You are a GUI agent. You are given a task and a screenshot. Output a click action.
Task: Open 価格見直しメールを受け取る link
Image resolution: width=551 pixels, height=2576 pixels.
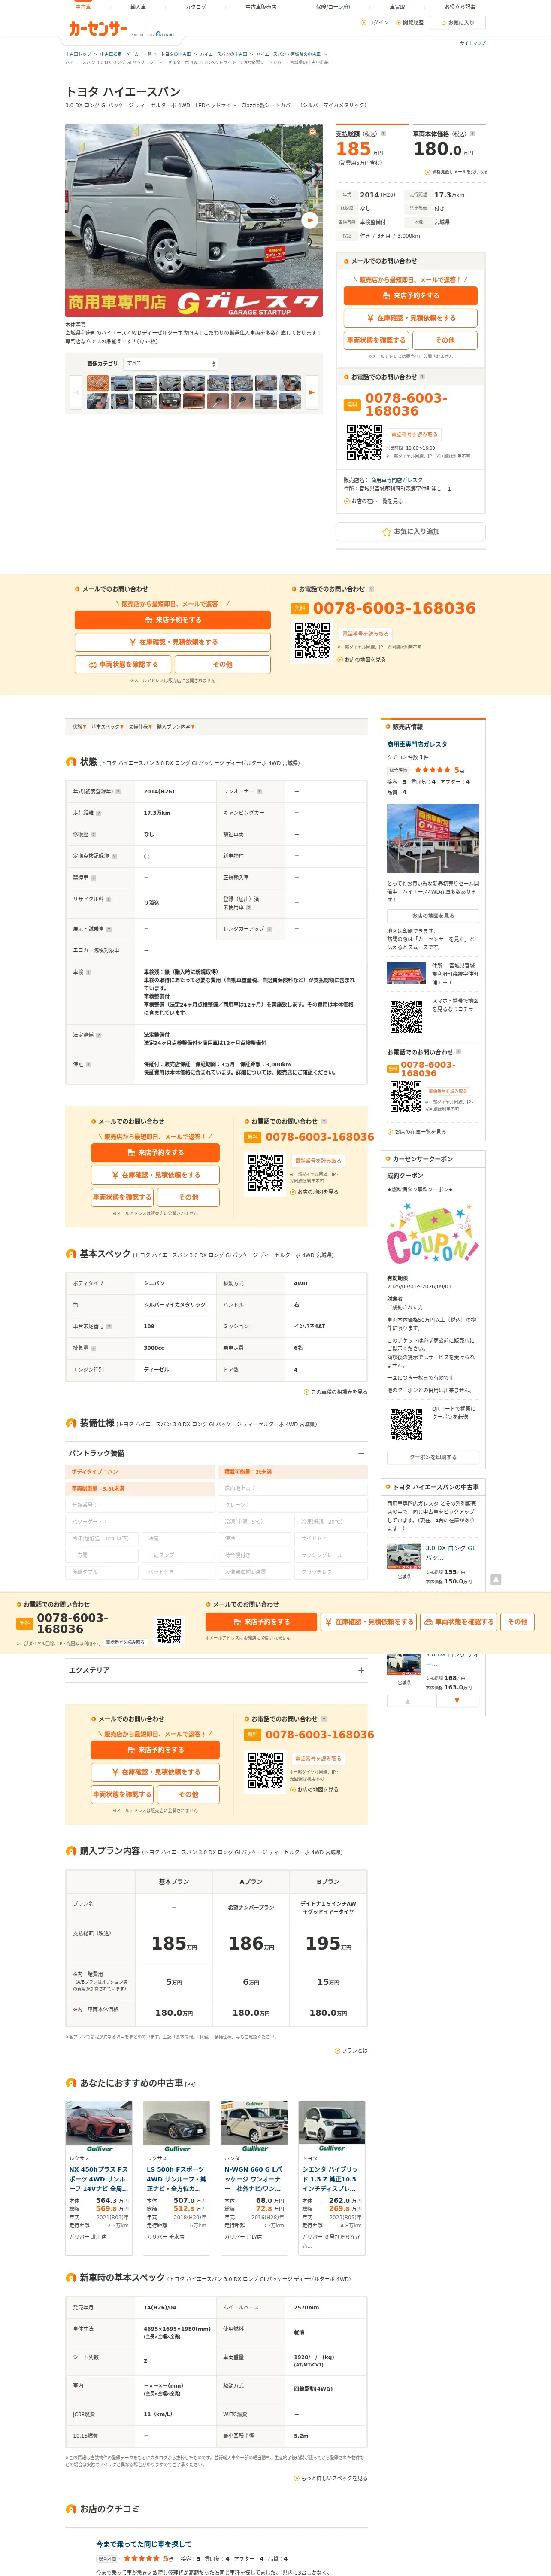click(457, 172)
